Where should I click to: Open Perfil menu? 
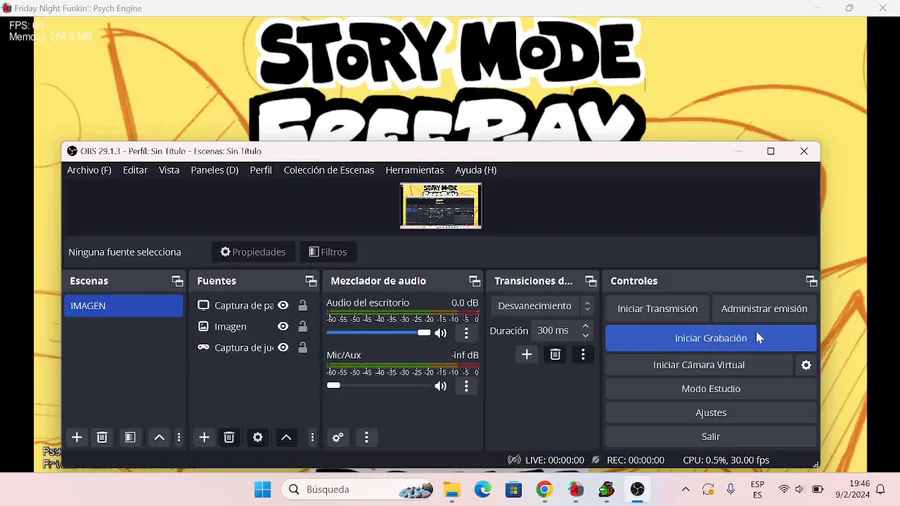coord(261,170)
